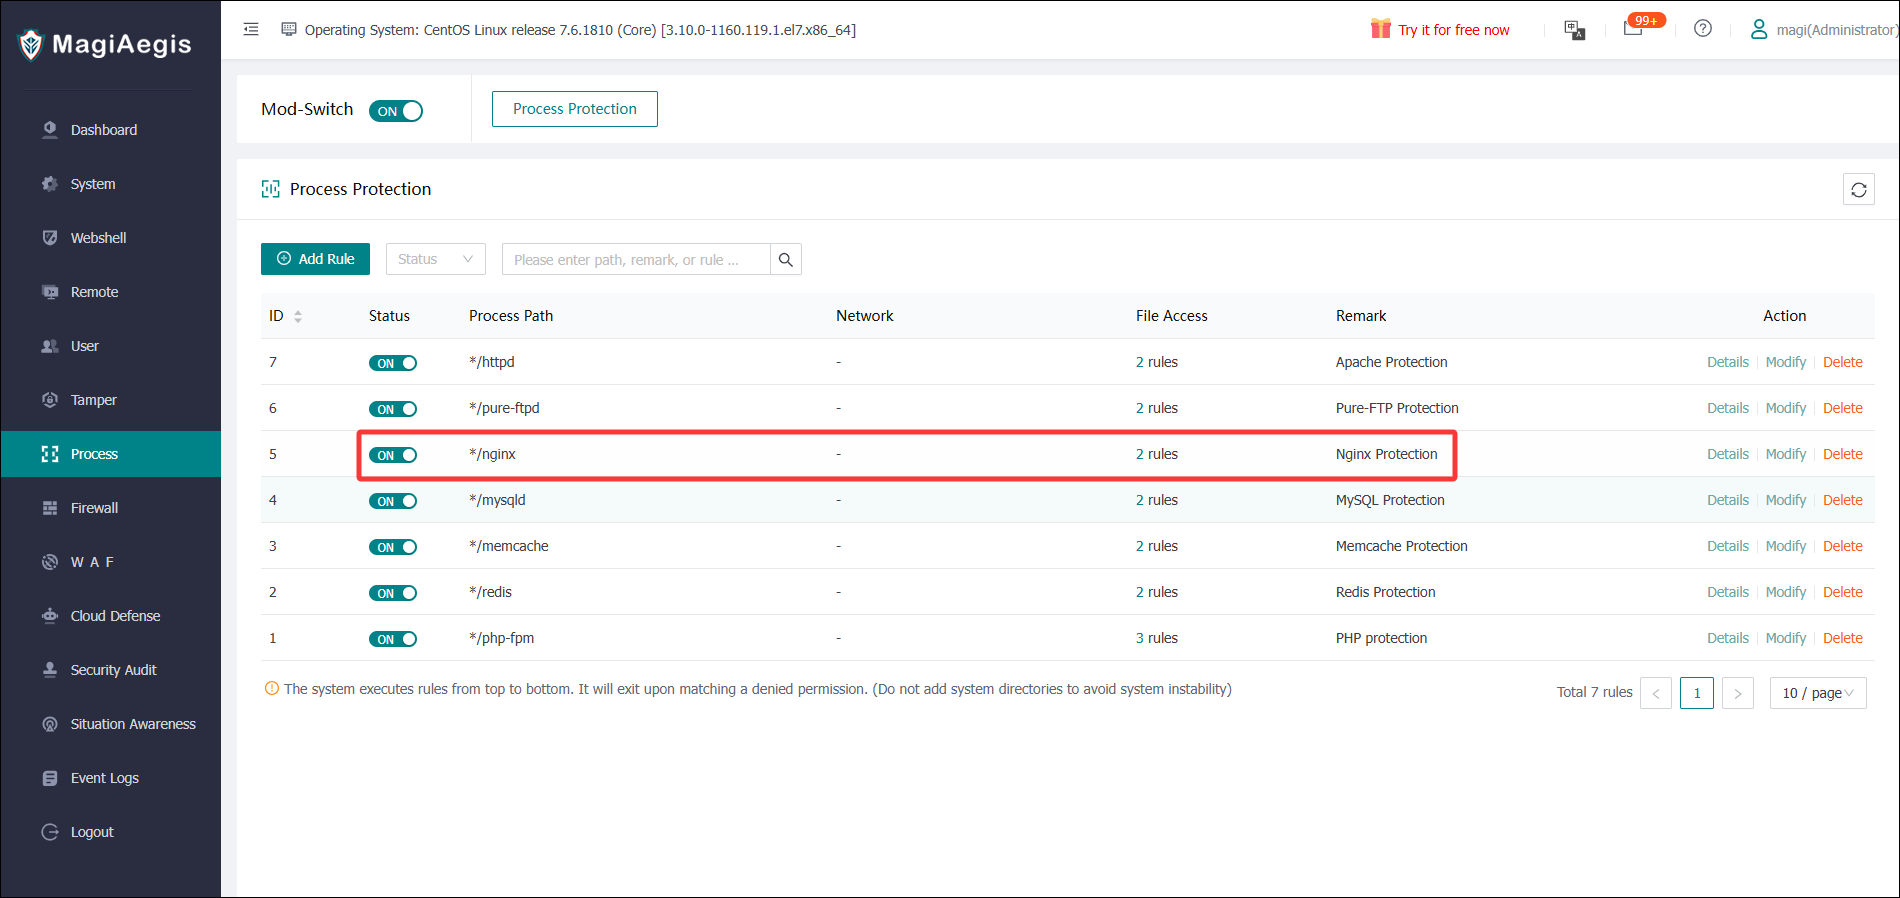The image size is (1900, 898).
Task: Open the Security Audit menu item
Action: point(111,670)
